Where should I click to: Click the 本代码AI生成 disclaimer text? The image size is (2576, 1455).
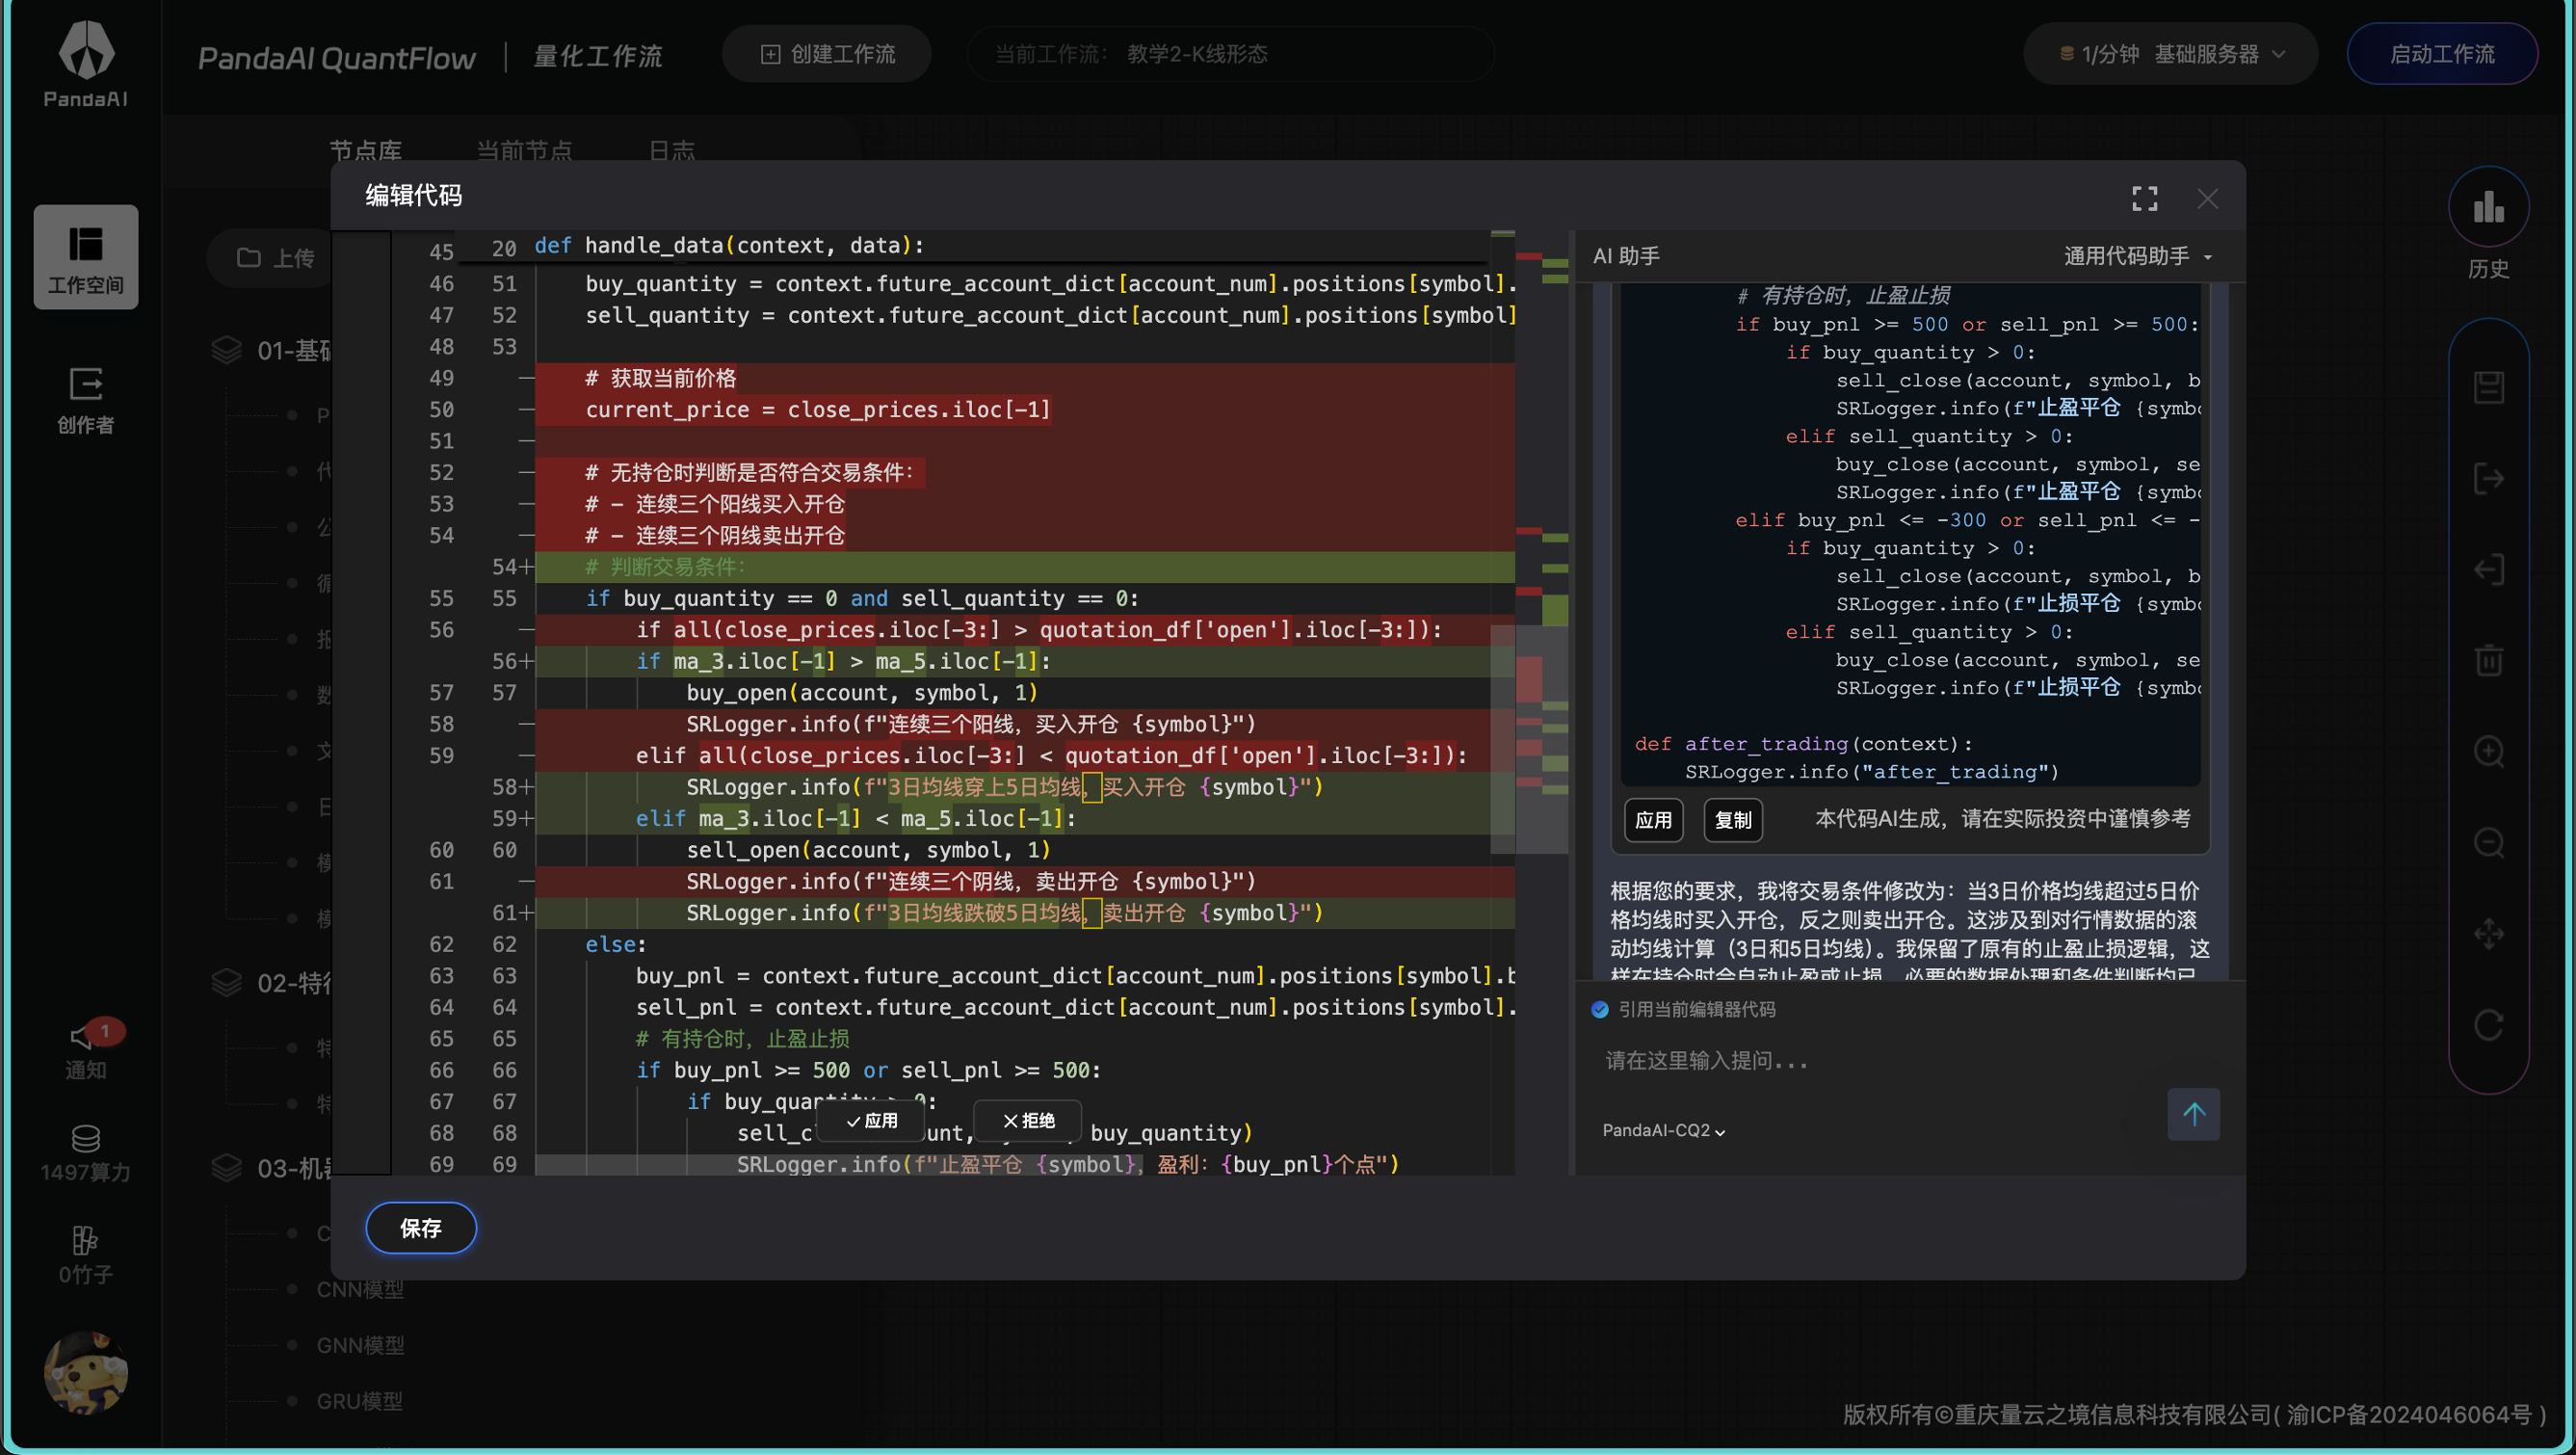pyautogui.click(x=2002, y=819)
